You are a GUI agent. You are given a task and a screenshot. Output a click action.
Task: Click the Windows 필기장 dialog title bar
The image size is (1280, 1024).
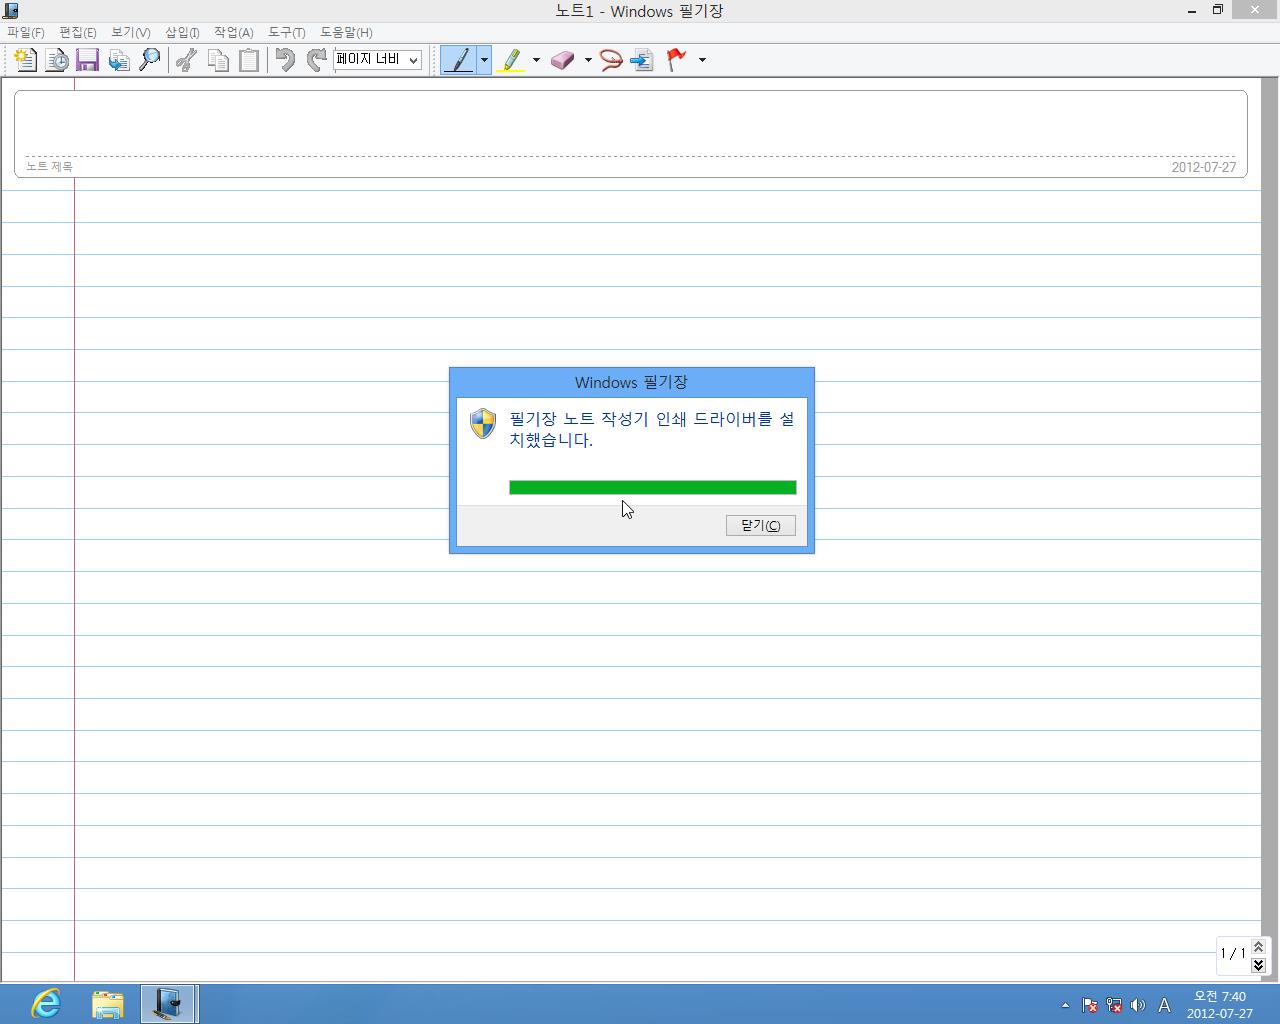pos(631,382)
